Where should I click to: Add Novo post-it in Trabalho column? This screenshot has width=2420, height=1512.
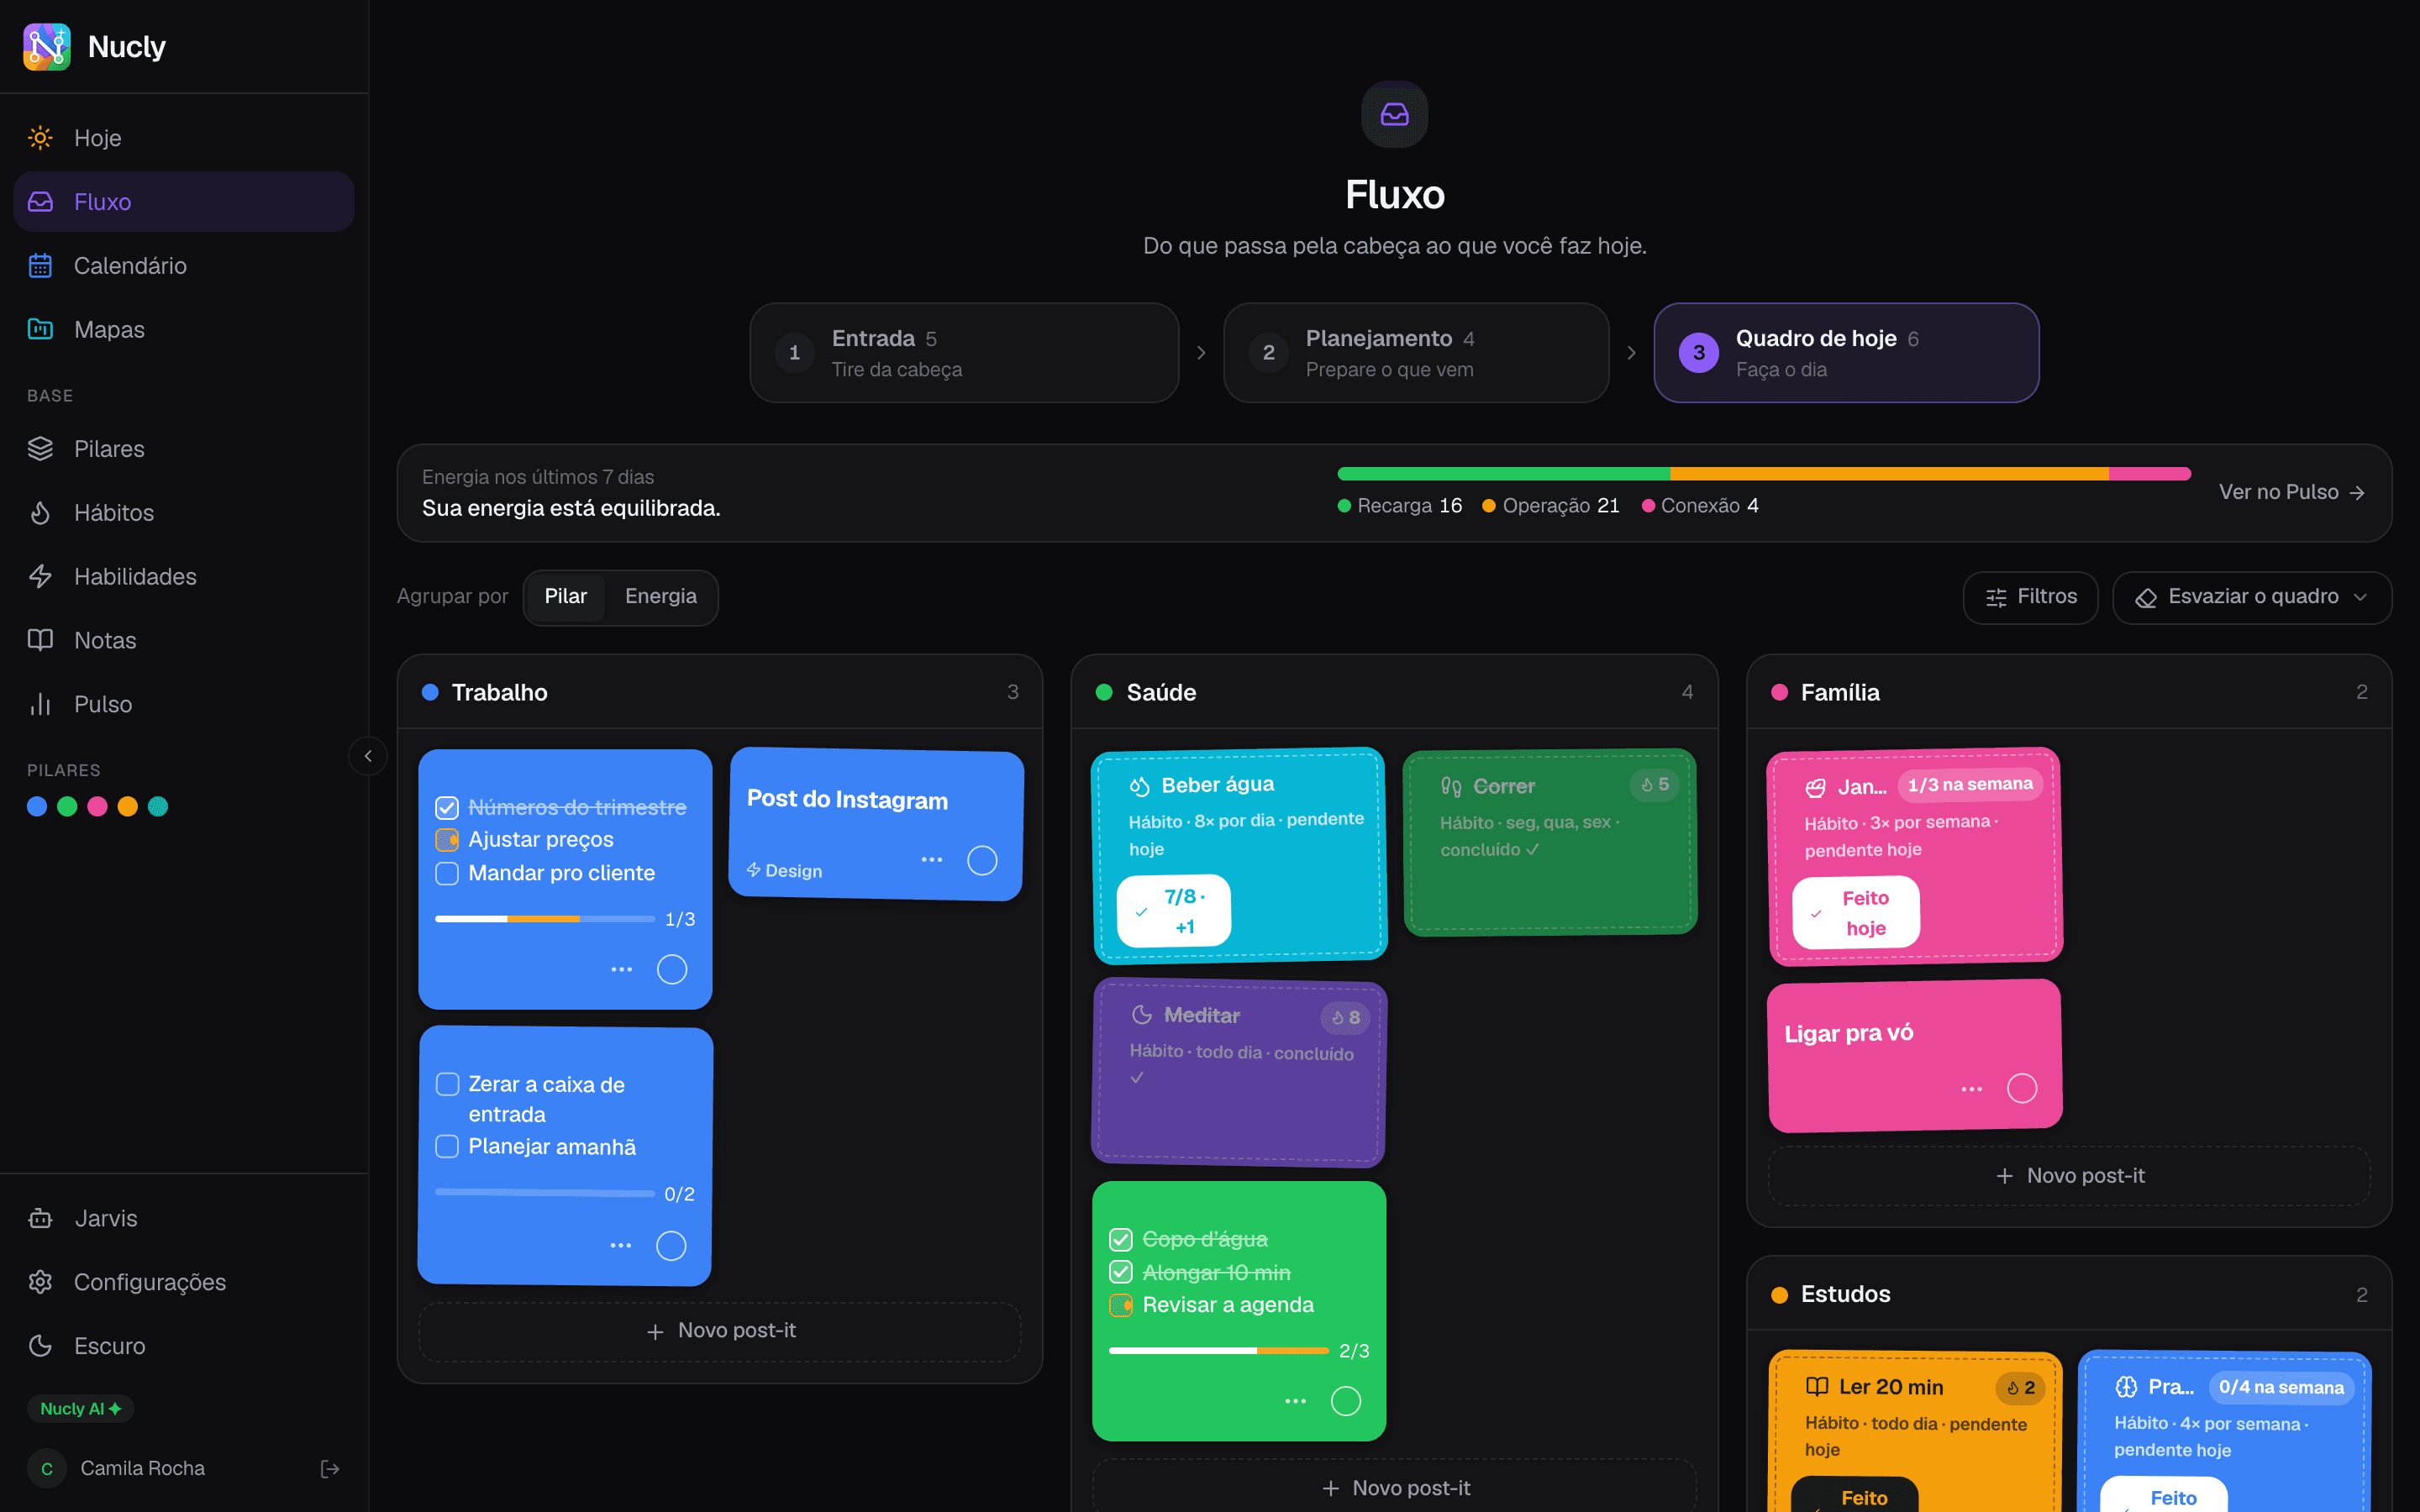click(720, 1331)
